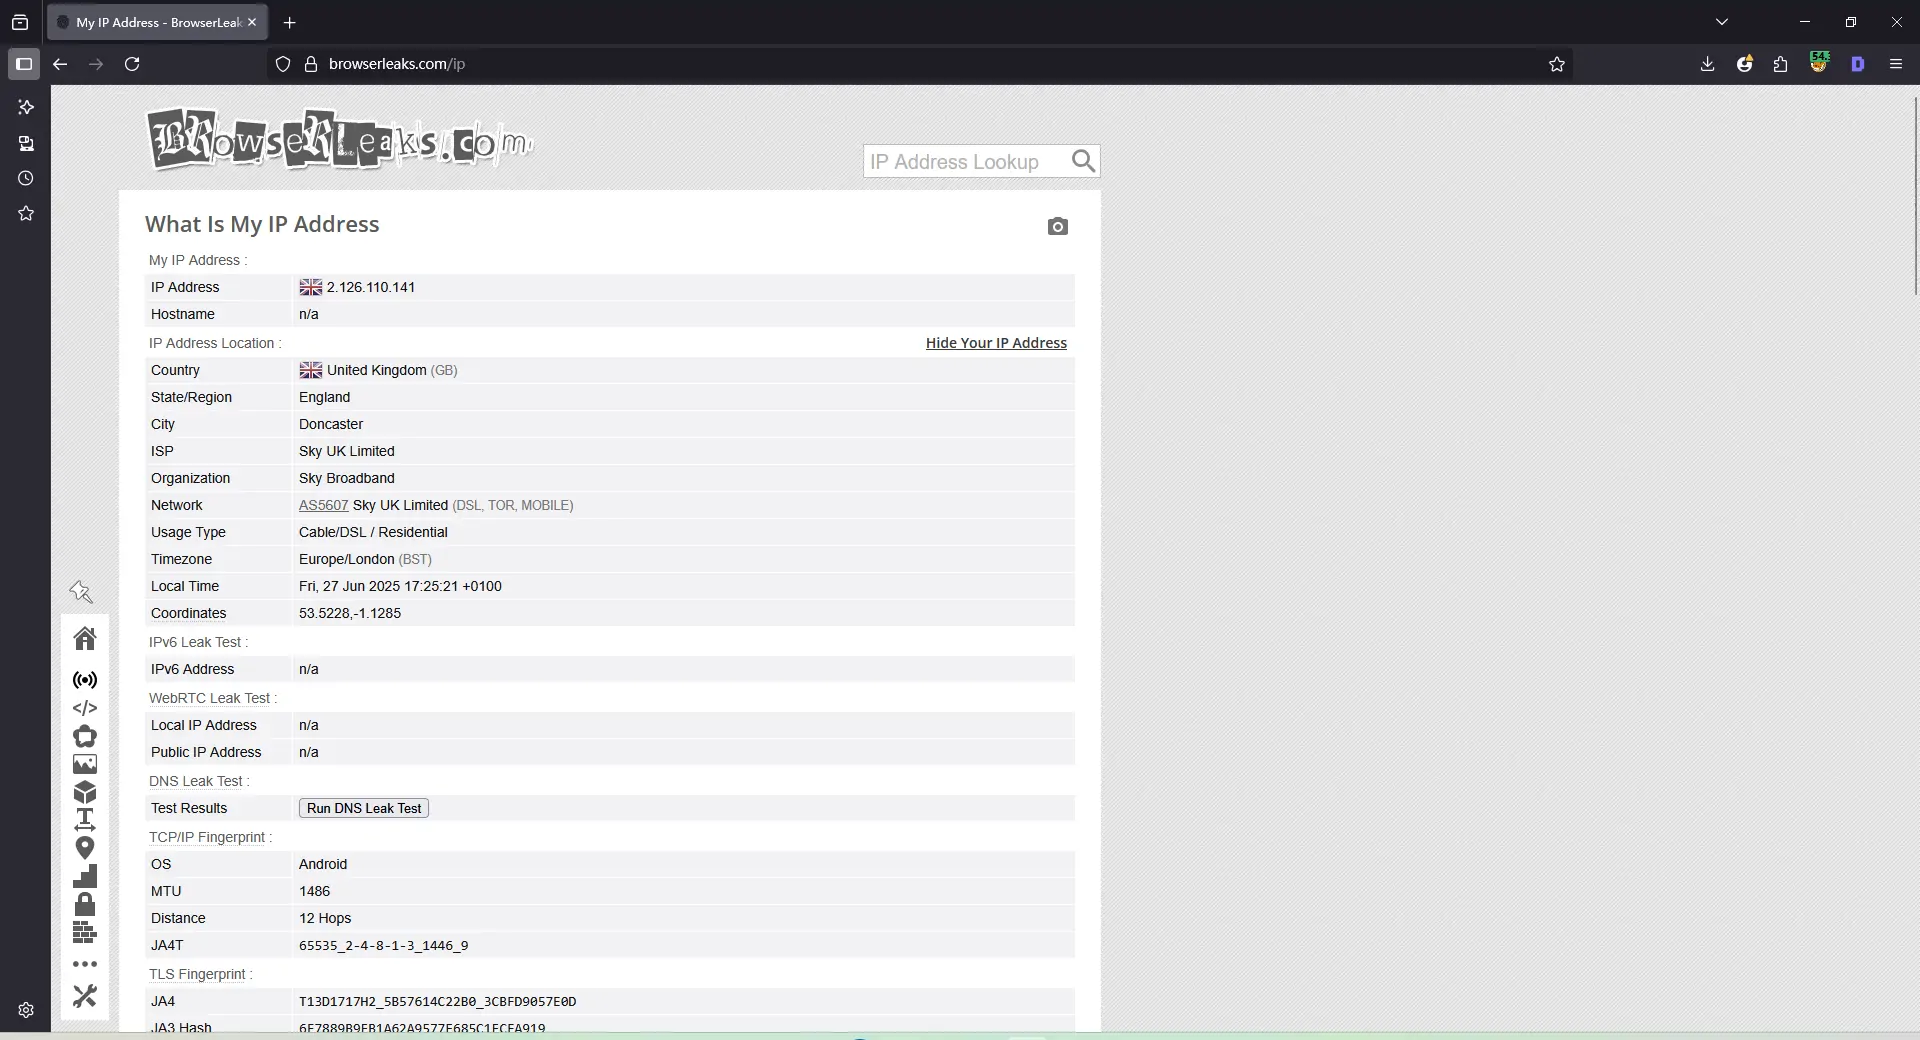Click the JA4T value 65535_2-4-8-1-3_1446_9

pos(384,945)
